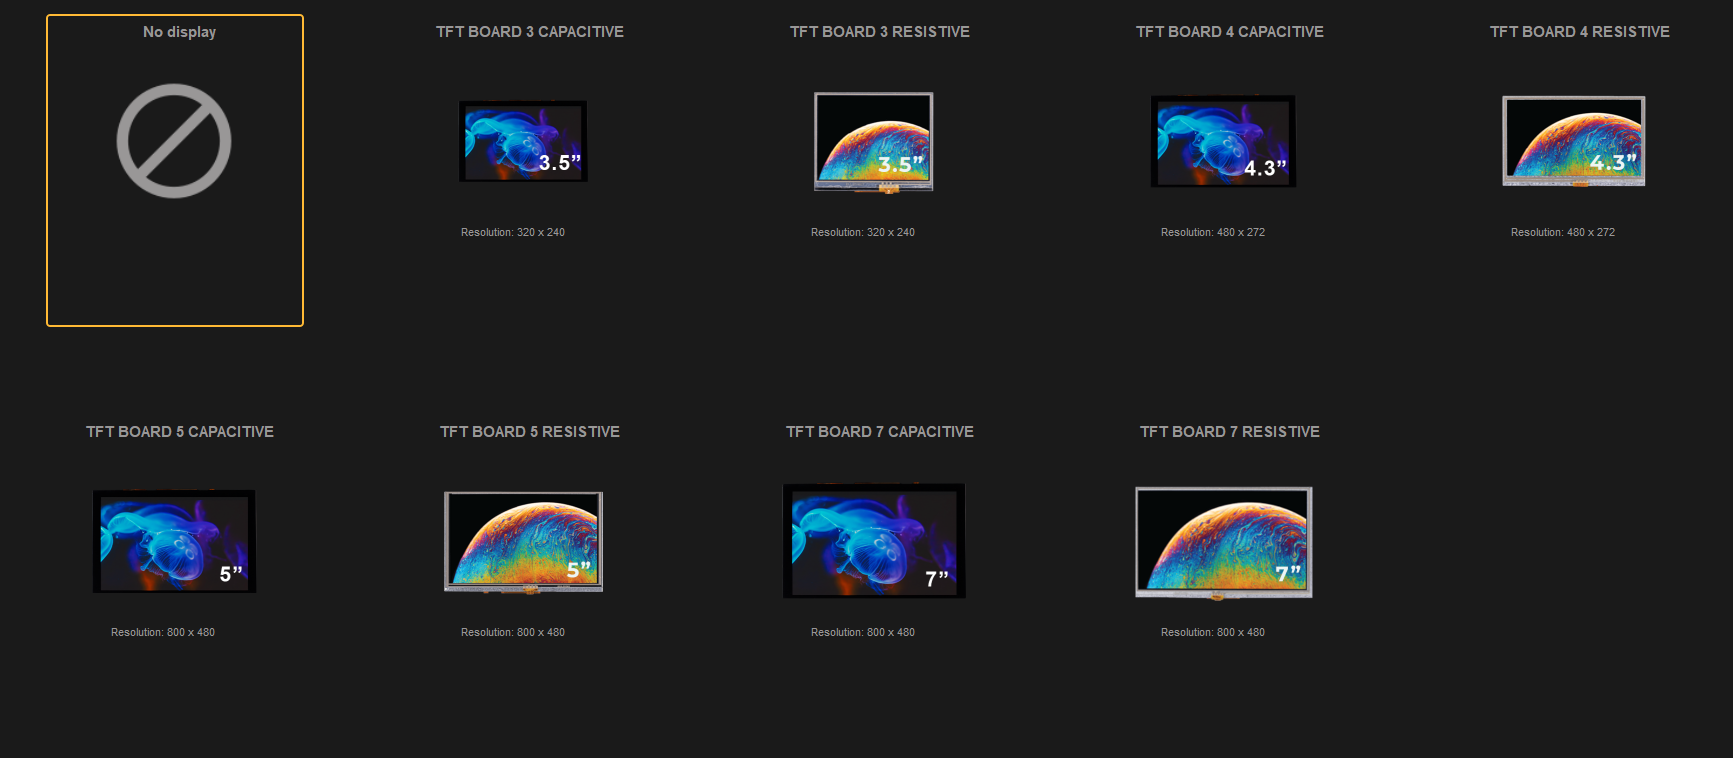Click the TFT BOARD 3 RESISTIVE title

880,32
